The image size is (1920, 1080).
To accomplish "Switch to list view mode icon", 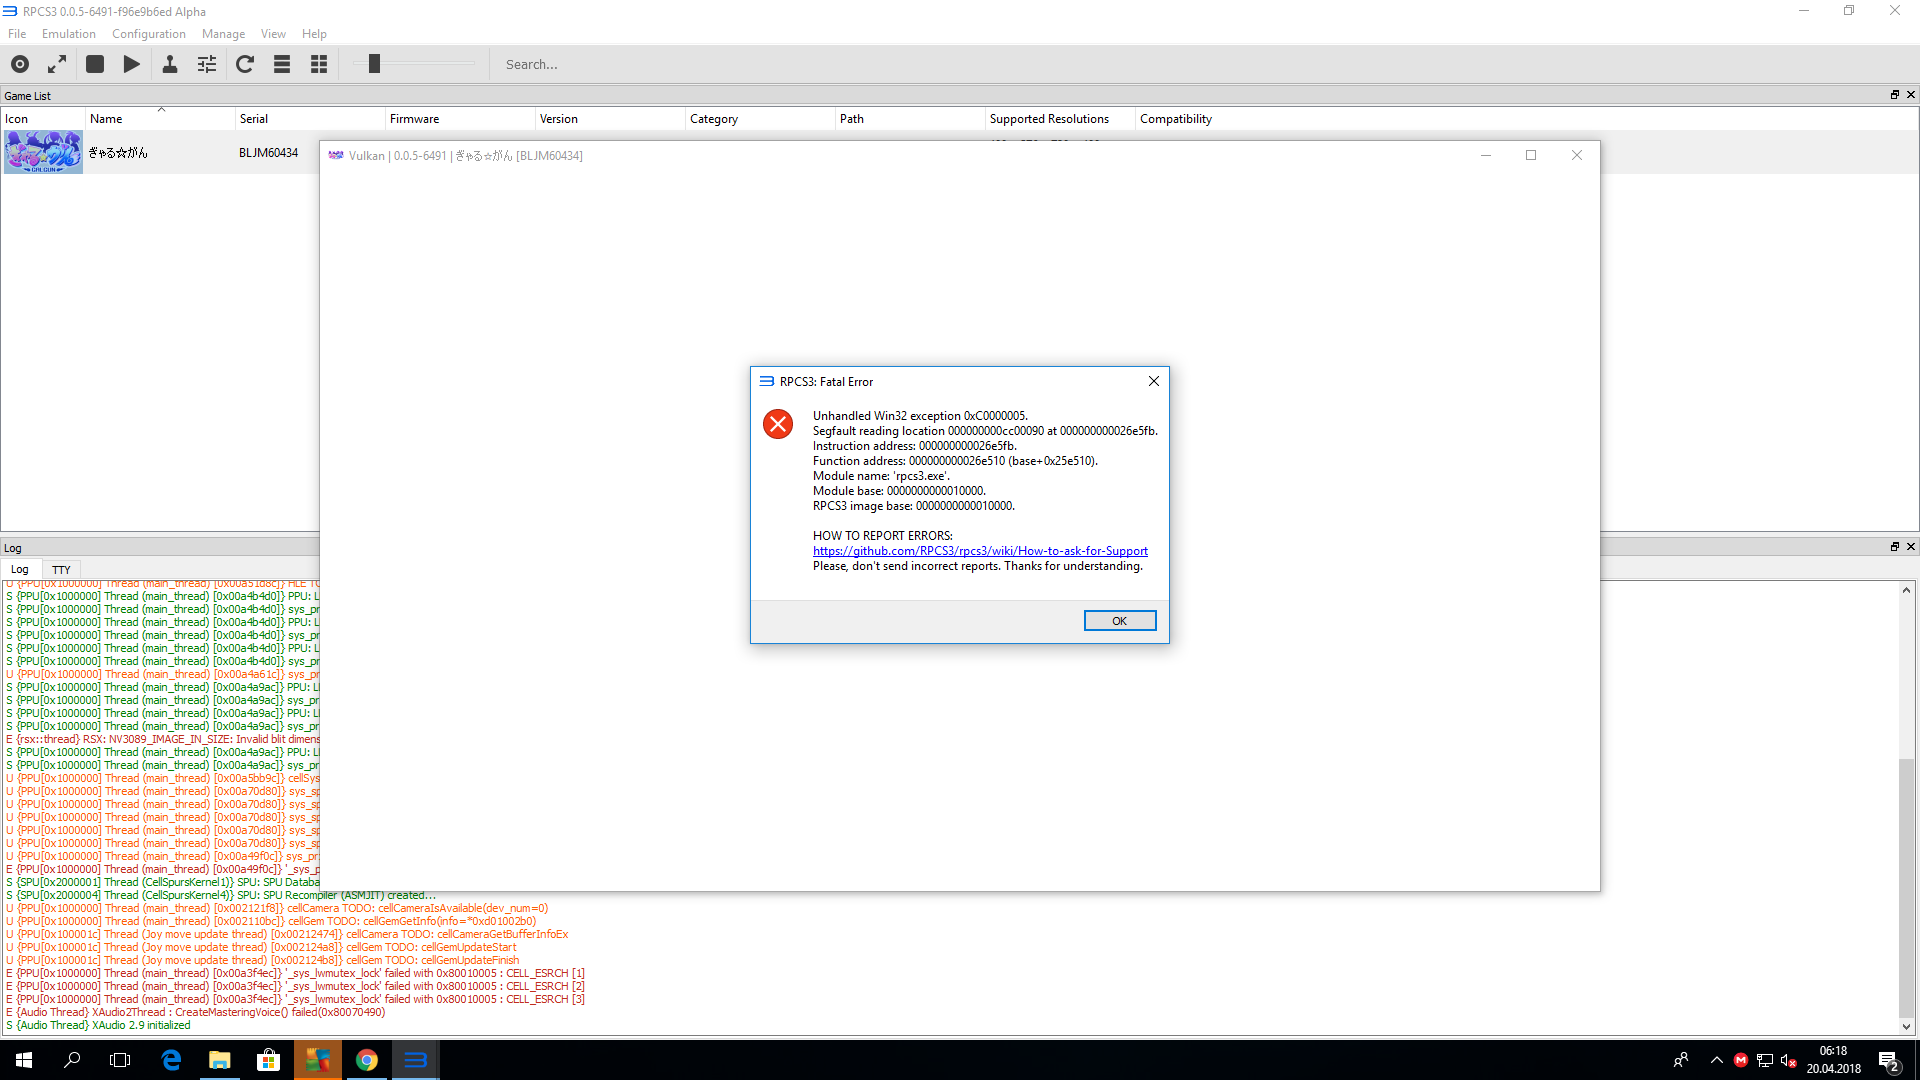I will tap(282, 64).
